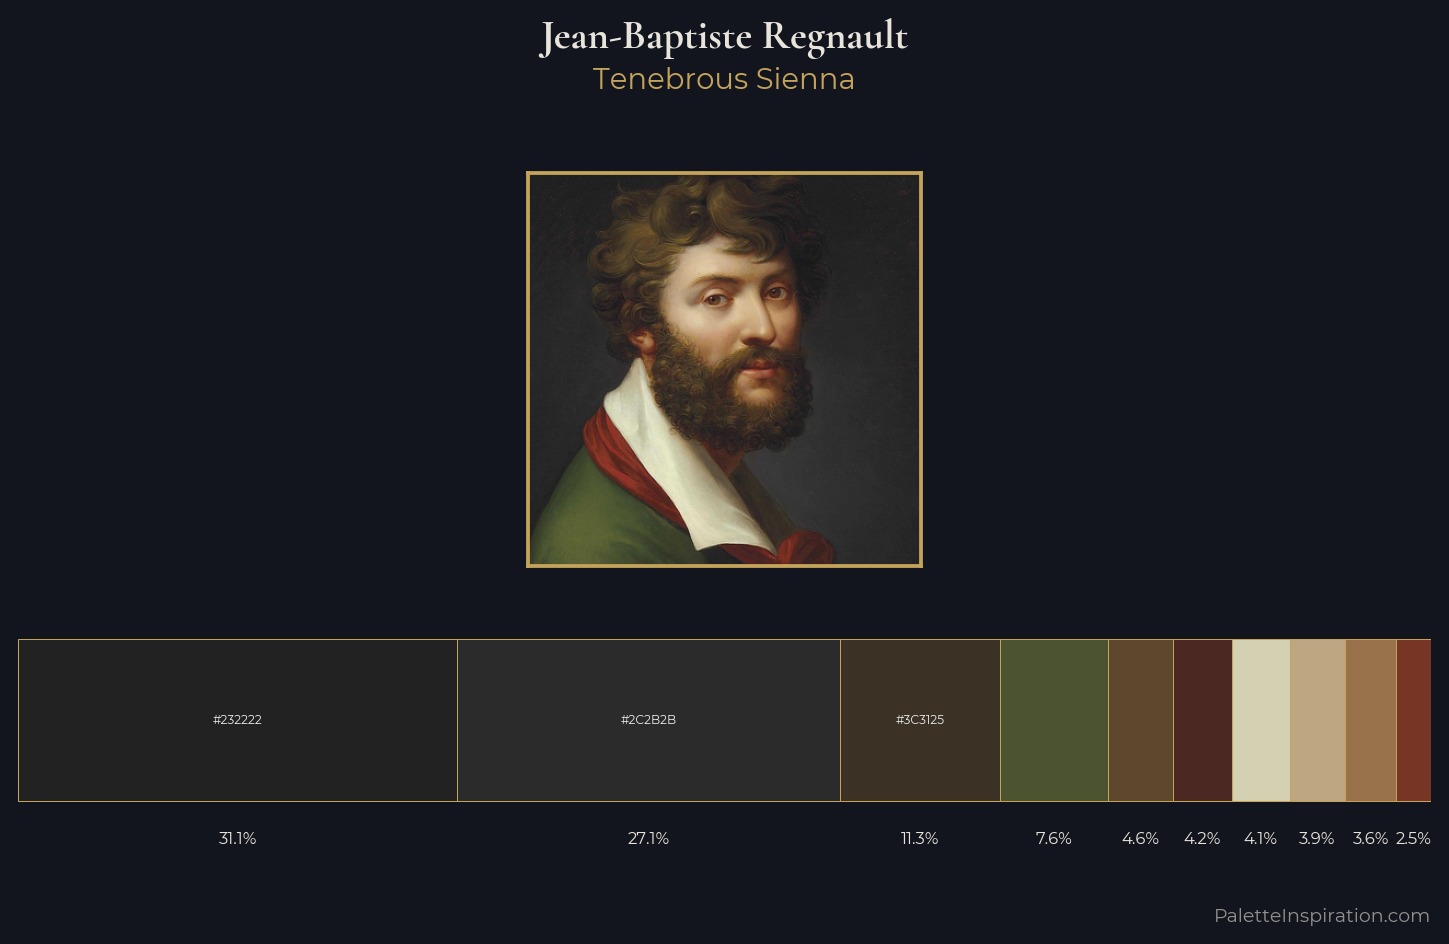Pick the pale cream swatch above 4.1%
Viewport: 1449px width, 944px height.
1261,720
